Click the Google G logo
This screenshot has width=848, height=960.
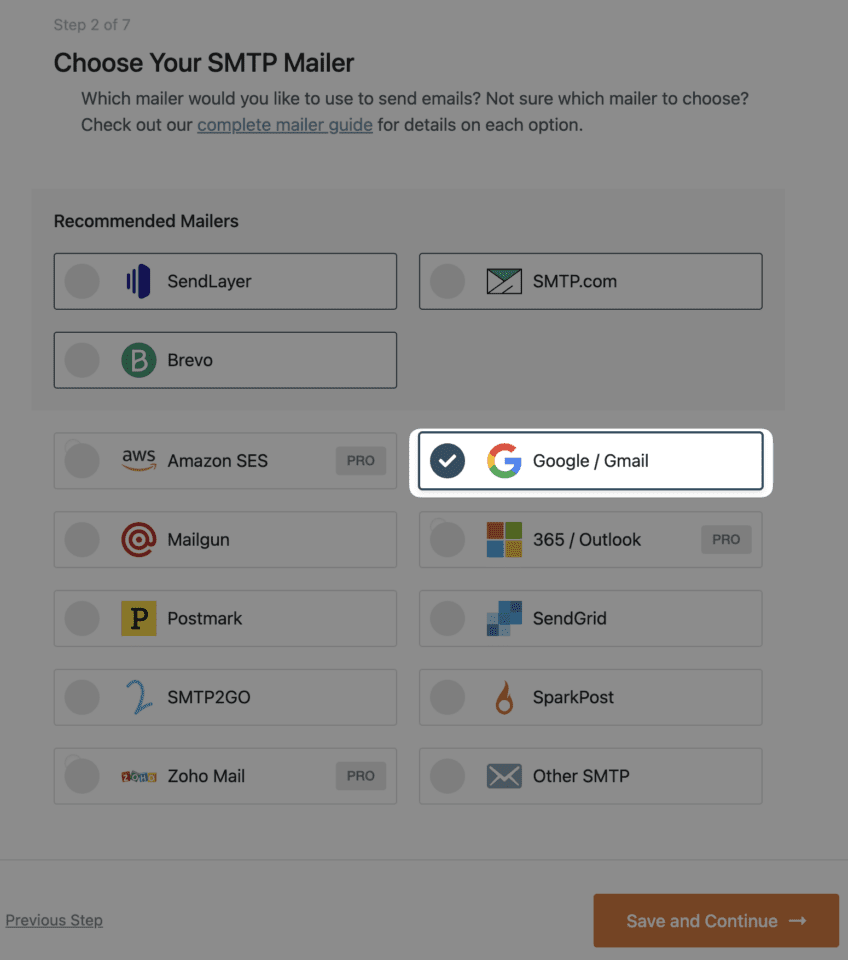504,461
